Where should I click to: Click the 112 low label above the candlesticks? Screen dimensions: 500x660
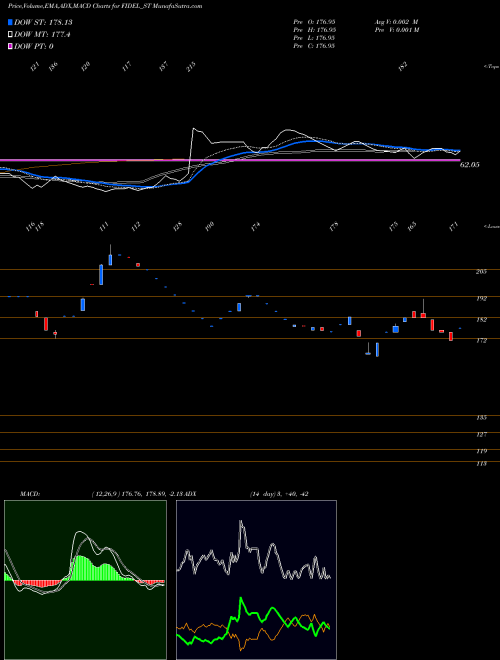(x=136, y=226)
